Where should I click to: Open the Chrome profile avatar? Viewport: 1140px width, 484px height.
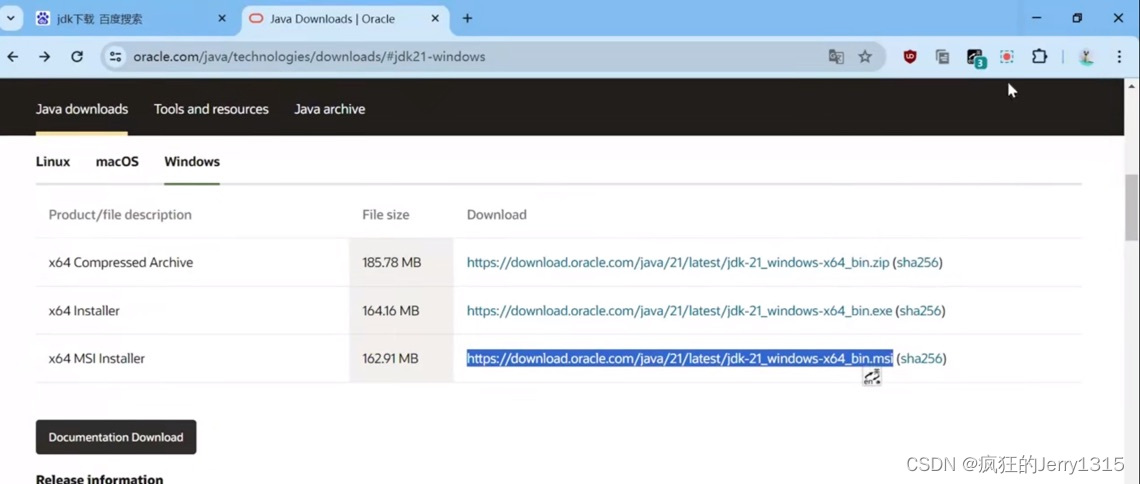point(1086,57)
